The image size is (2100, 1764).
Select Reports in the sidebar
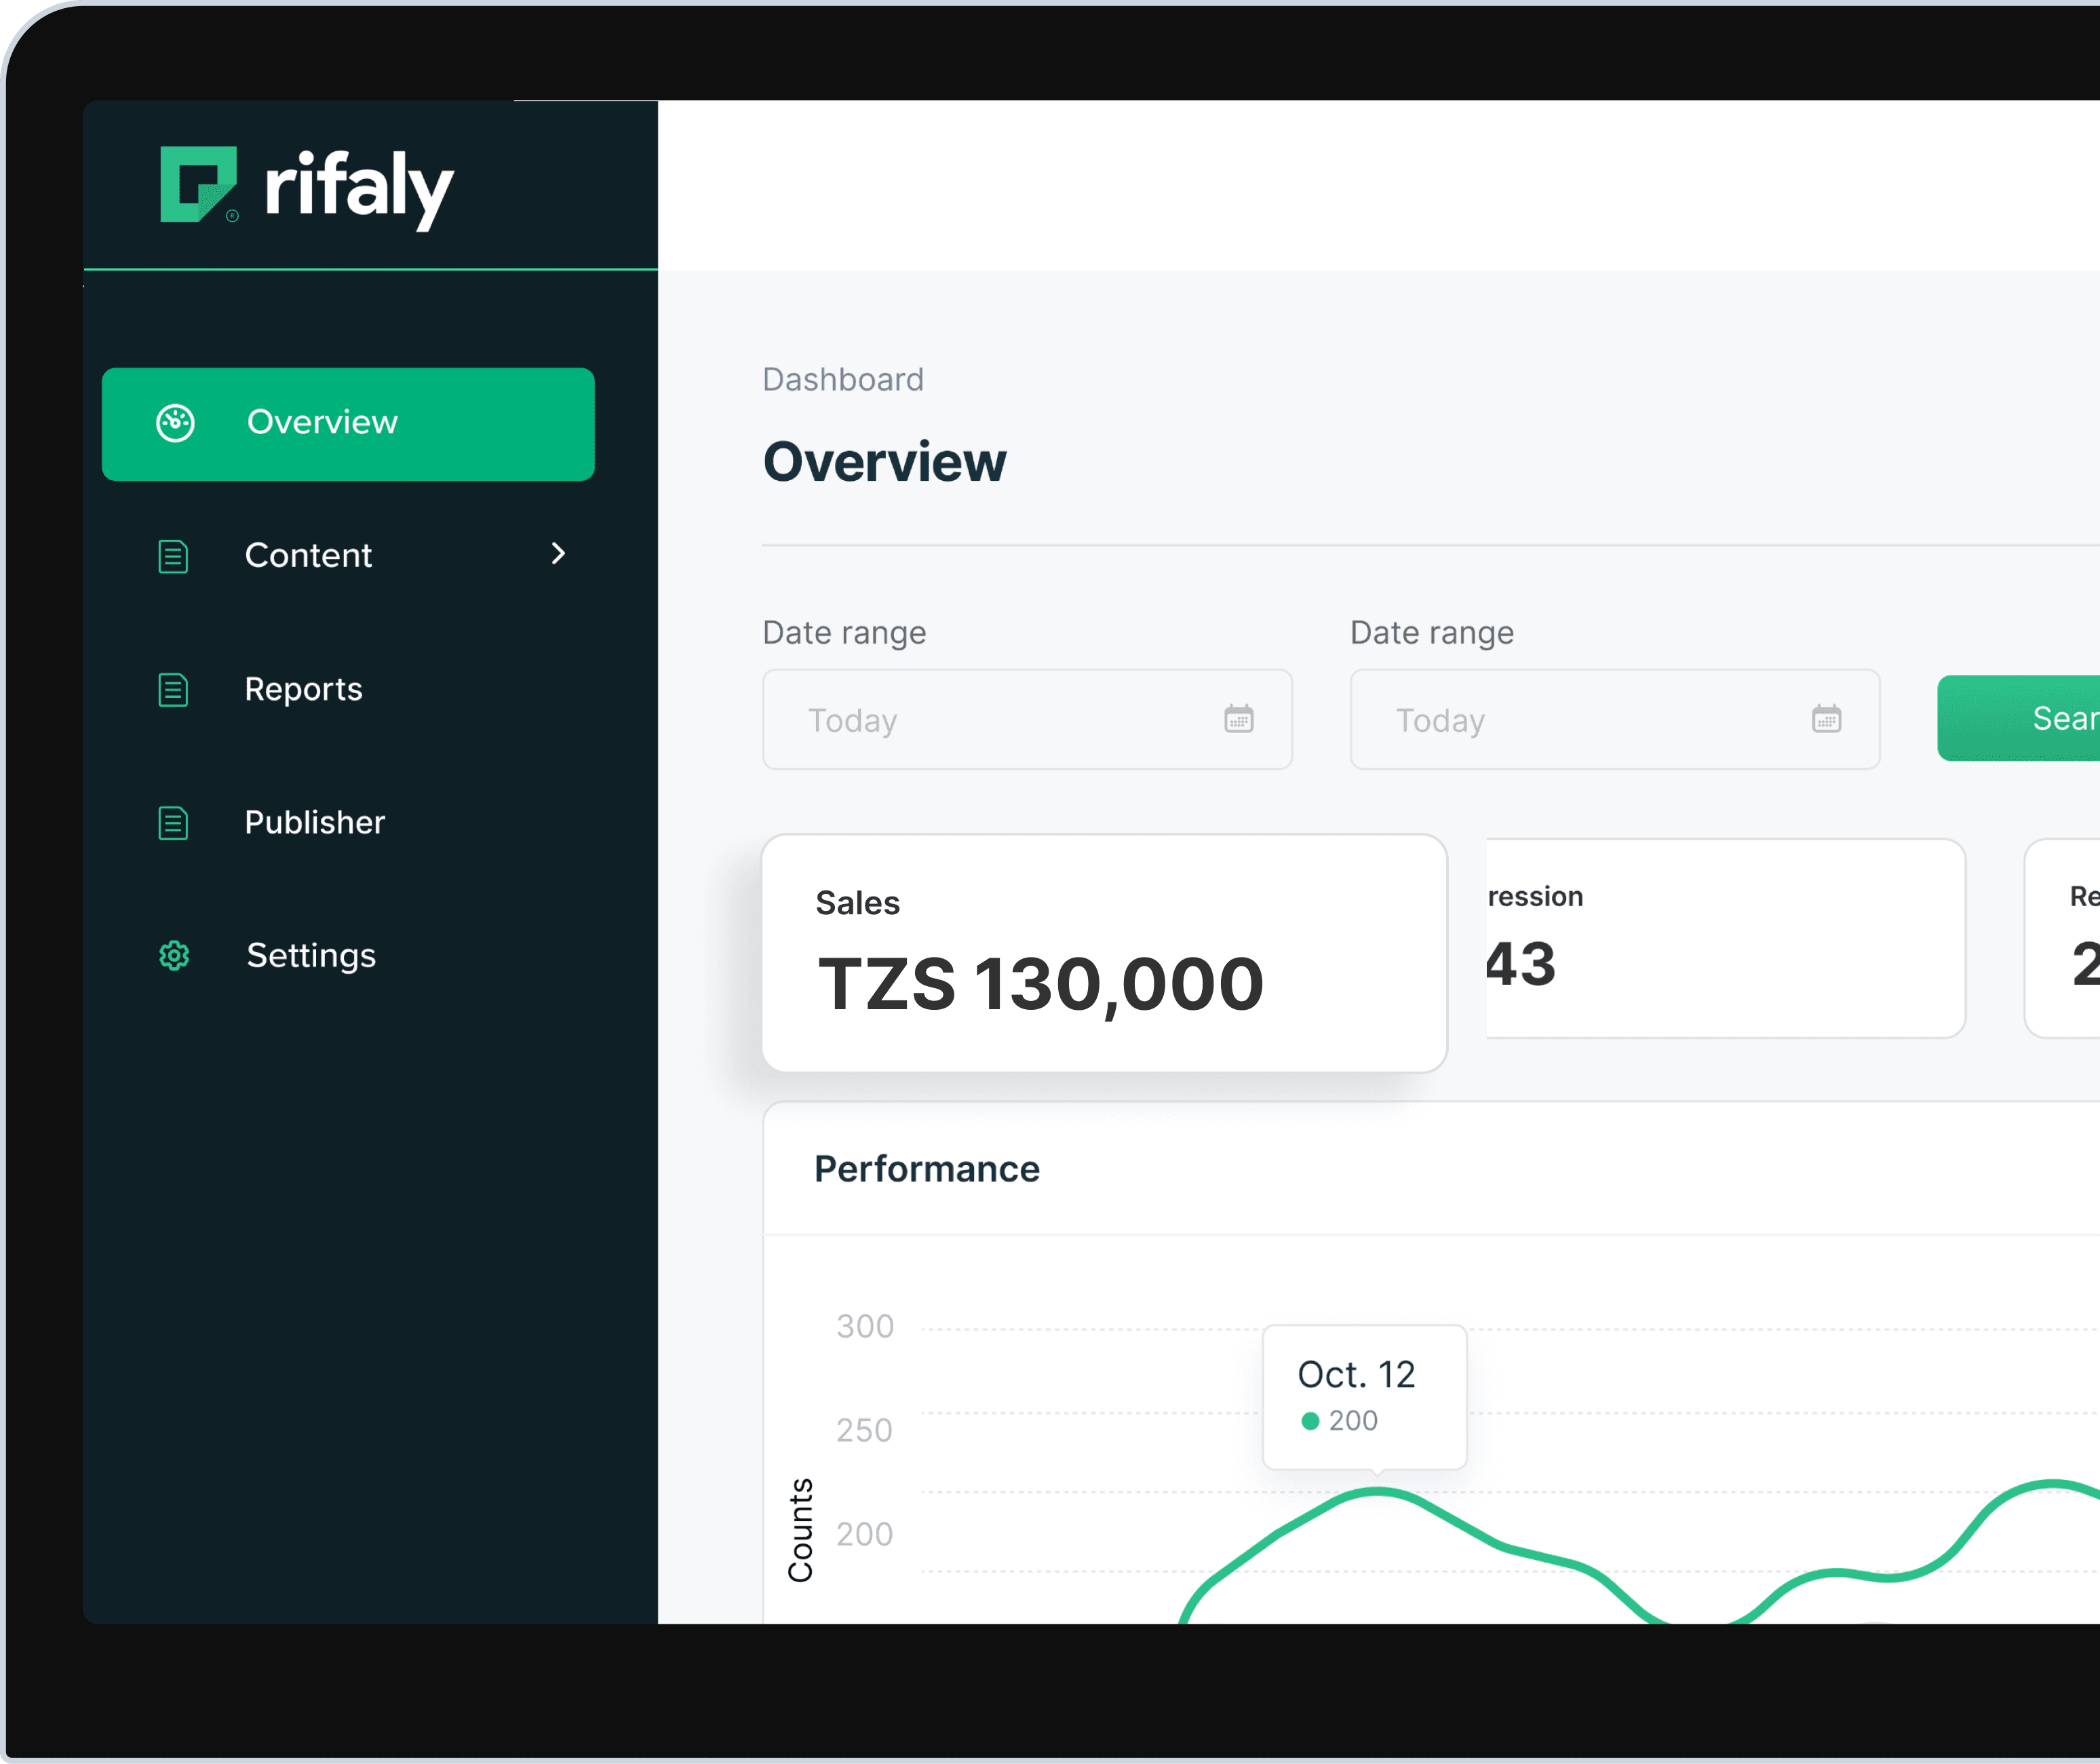click(303, 689)
